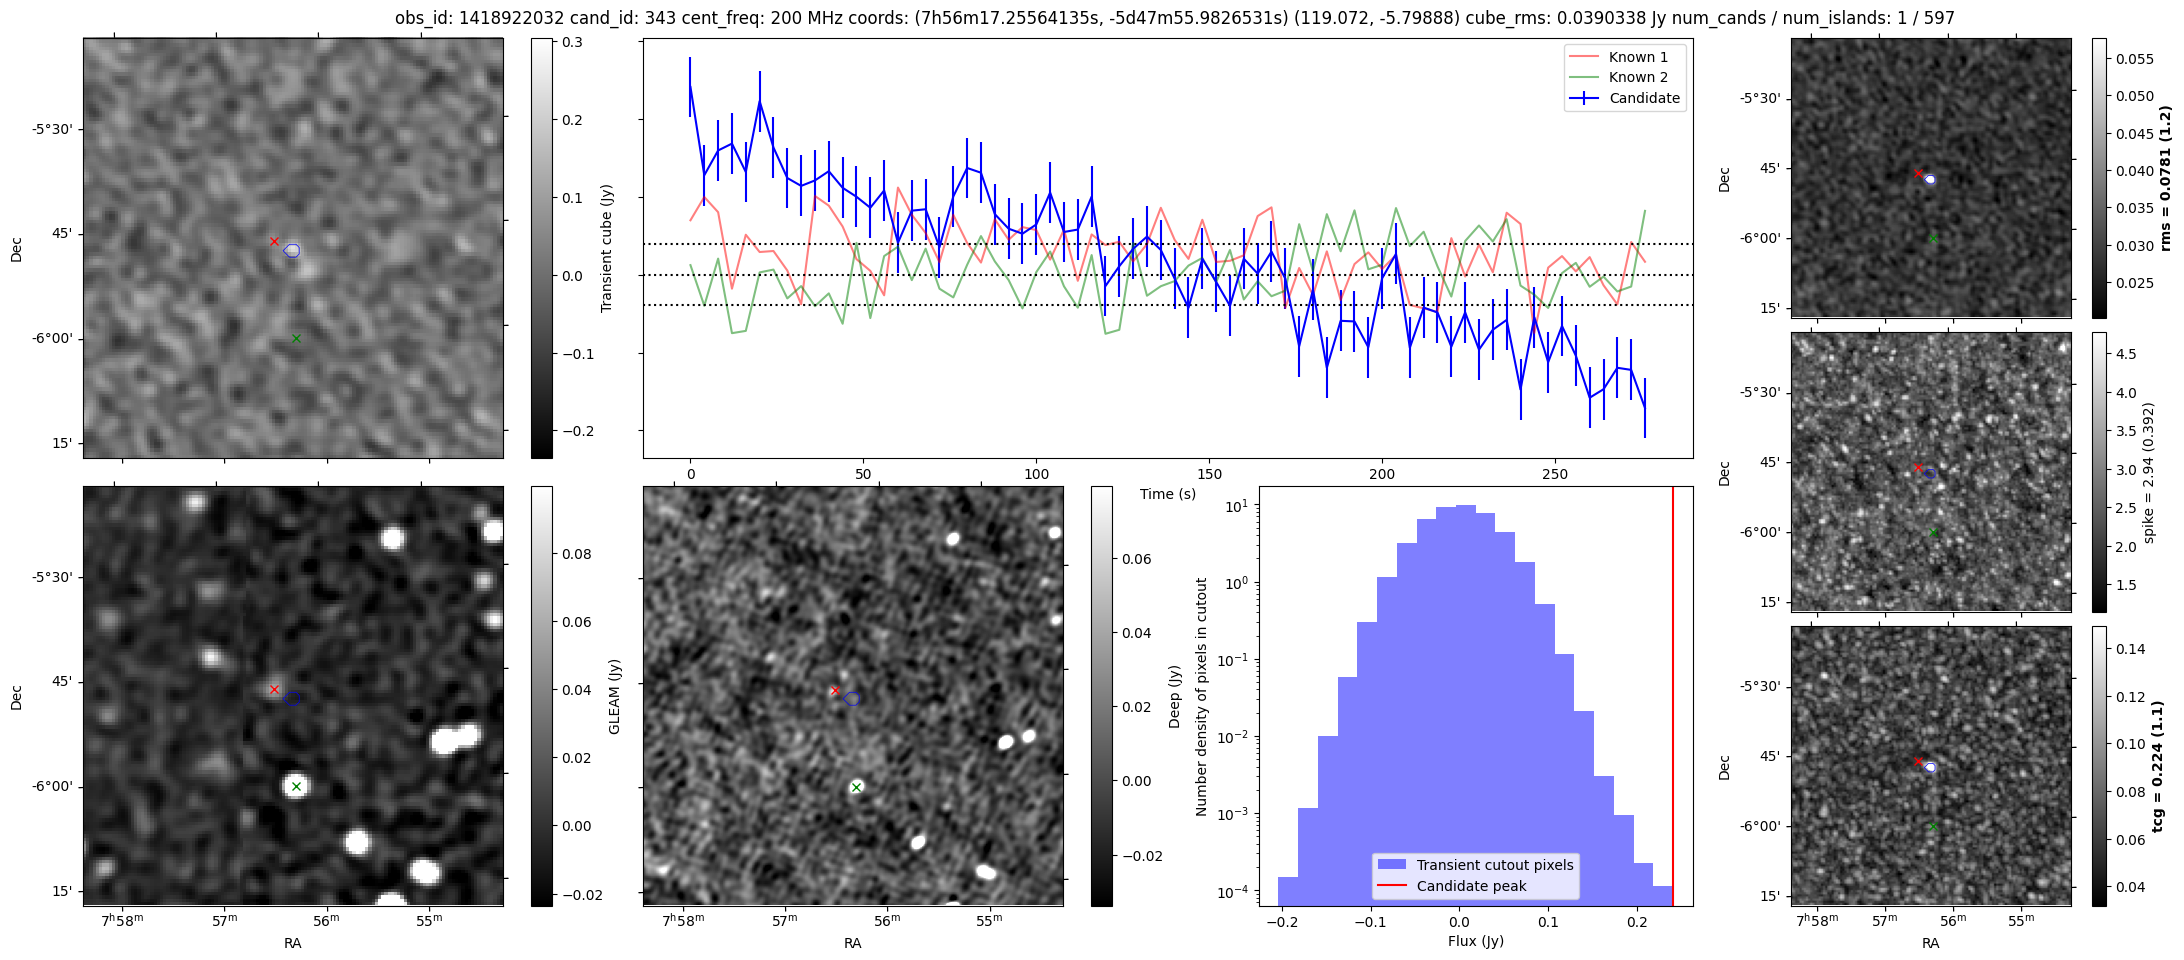This screenshot has height=960, width=2184.
Task: Pick the green x marker in Deep image
Action: [x=856, y=787]
